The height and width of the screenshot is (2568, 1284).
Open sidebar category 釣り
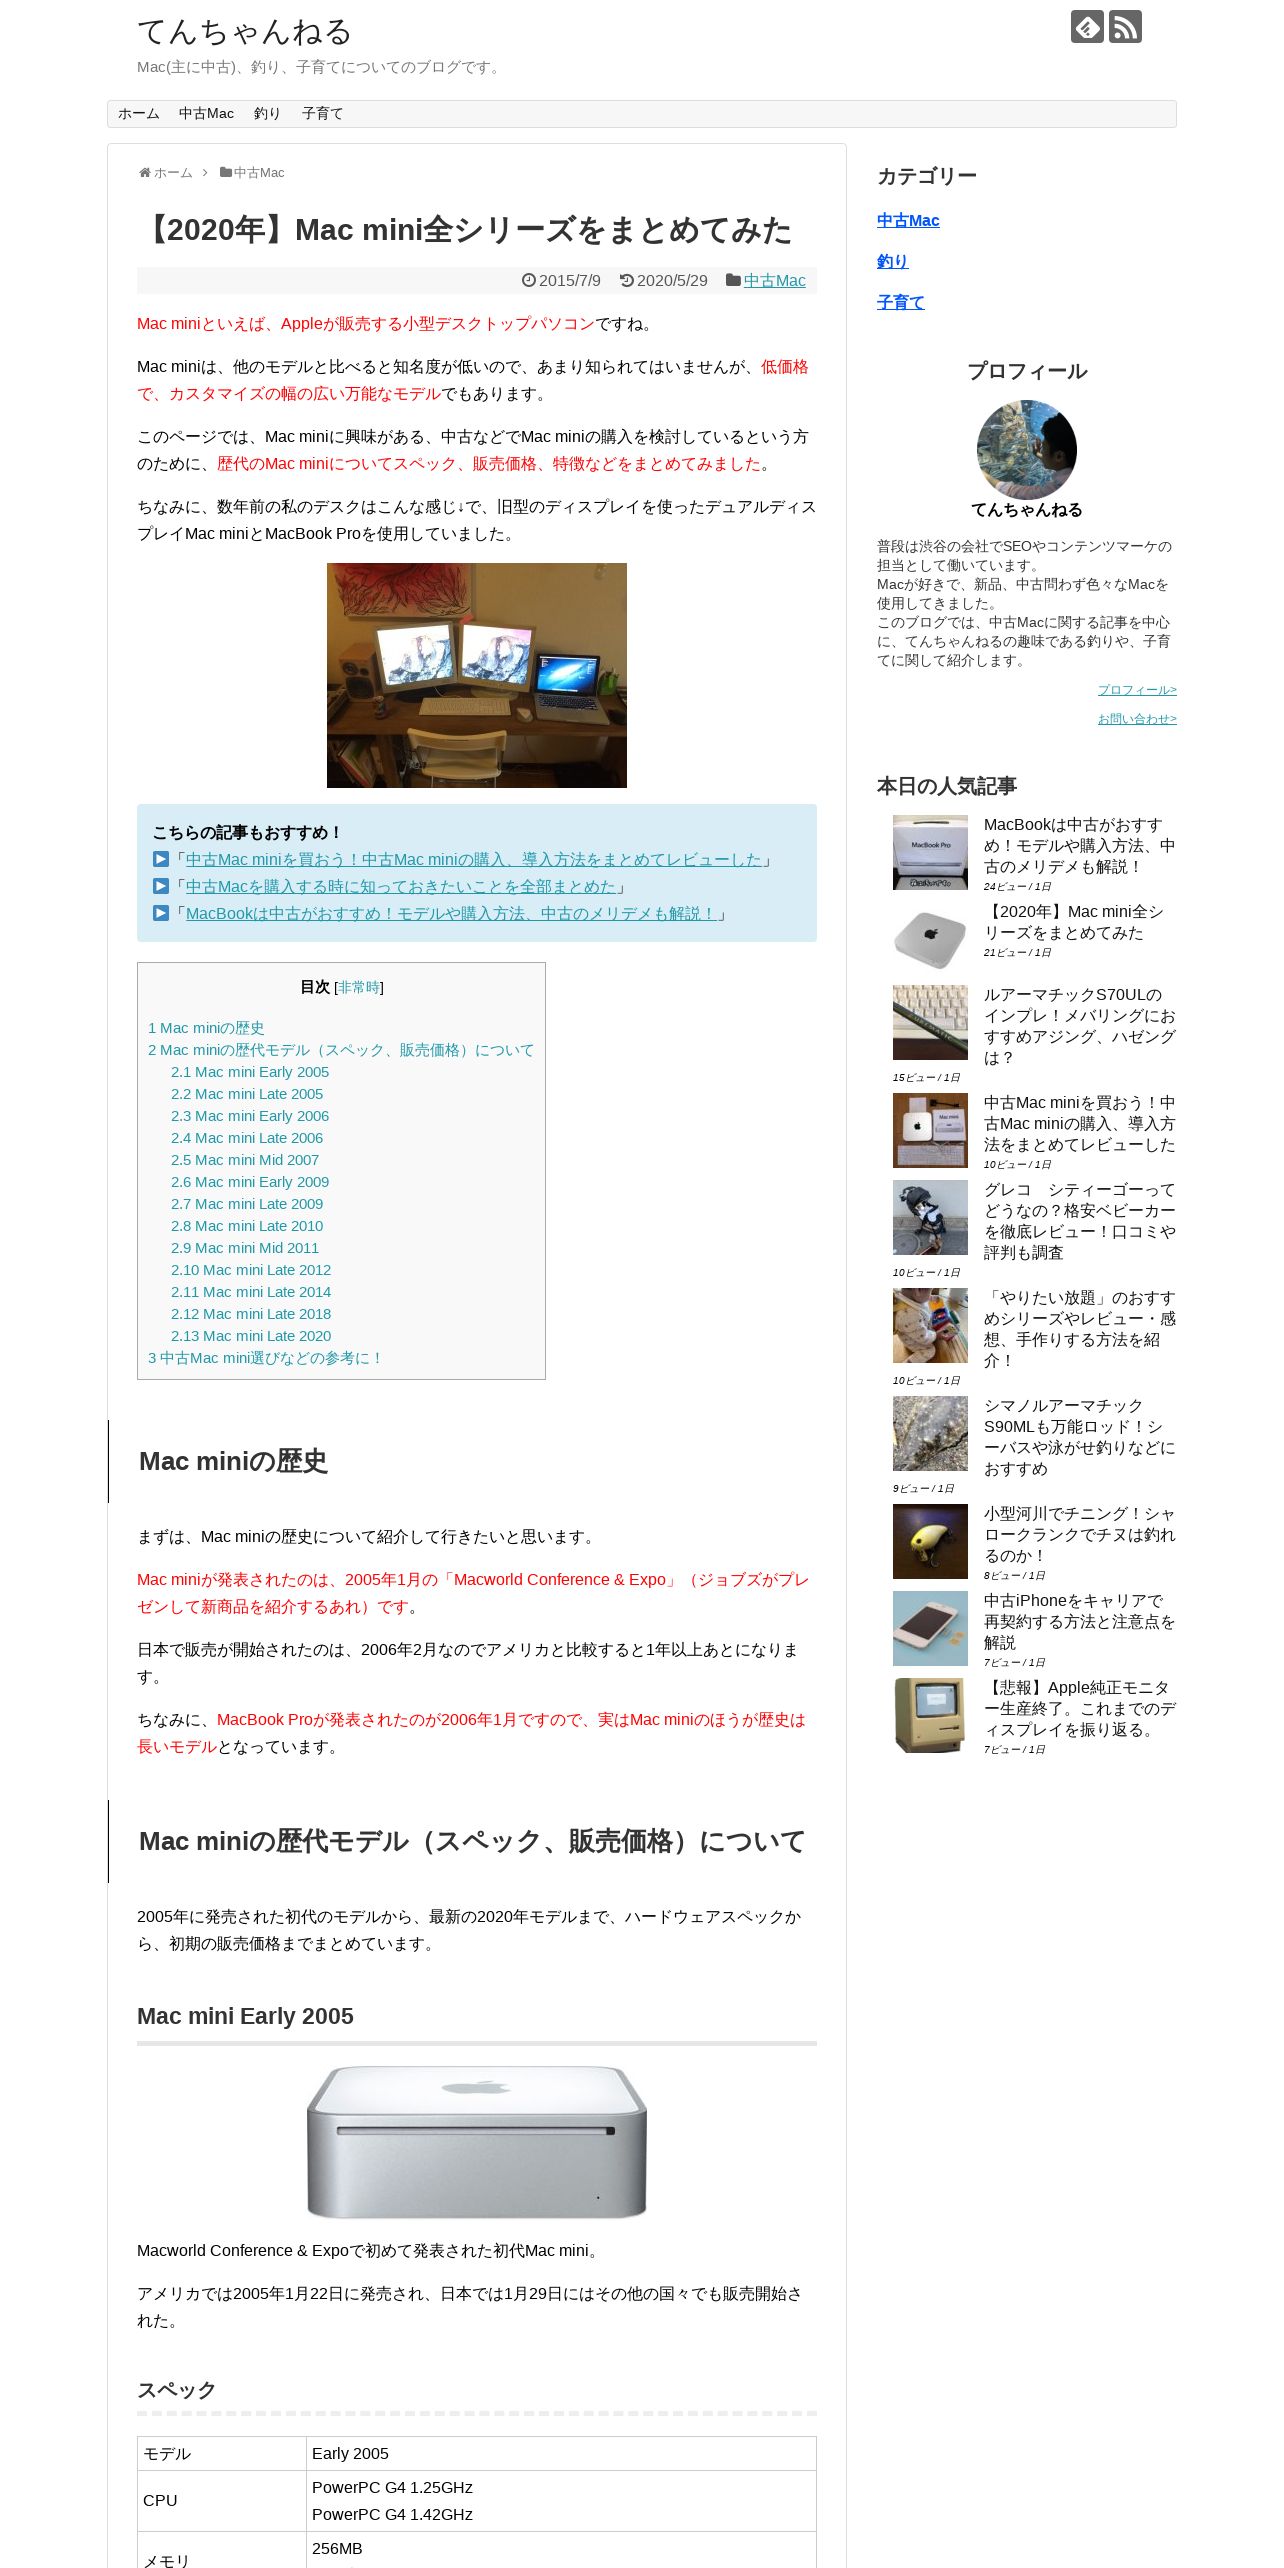(893, 262)
